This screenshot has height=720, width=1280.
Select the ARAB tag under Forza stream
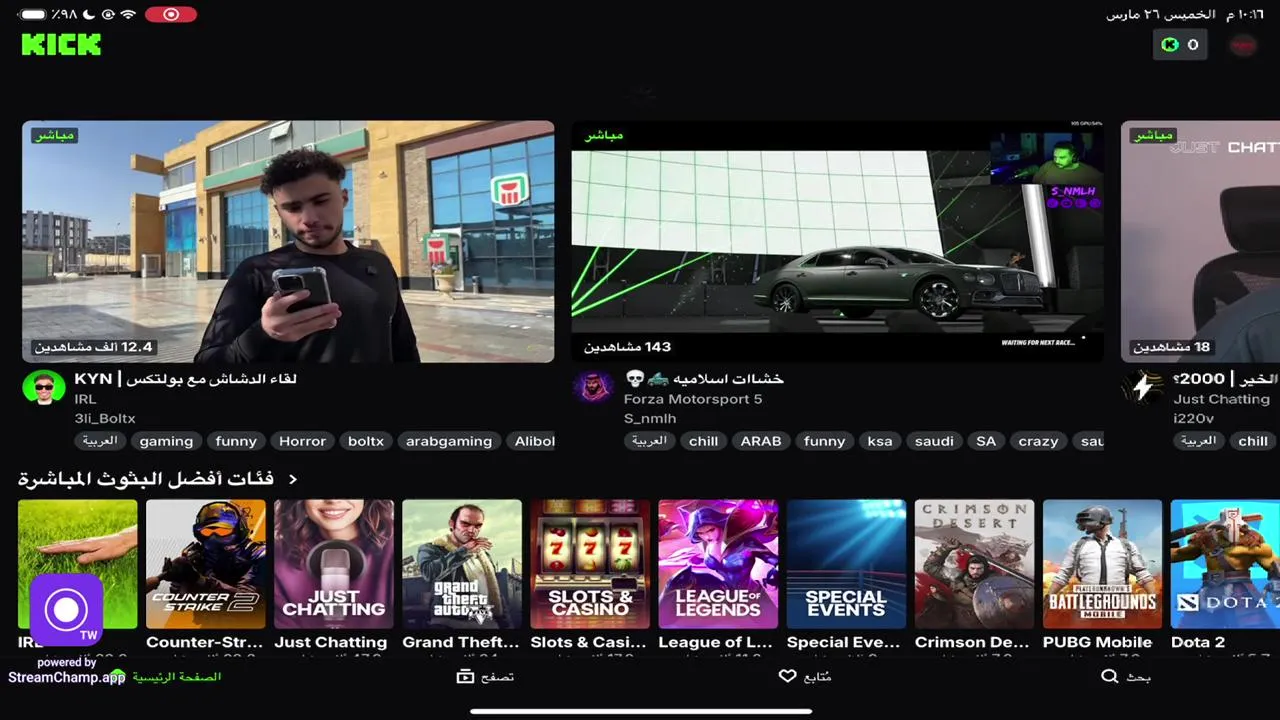coord(761,441)
